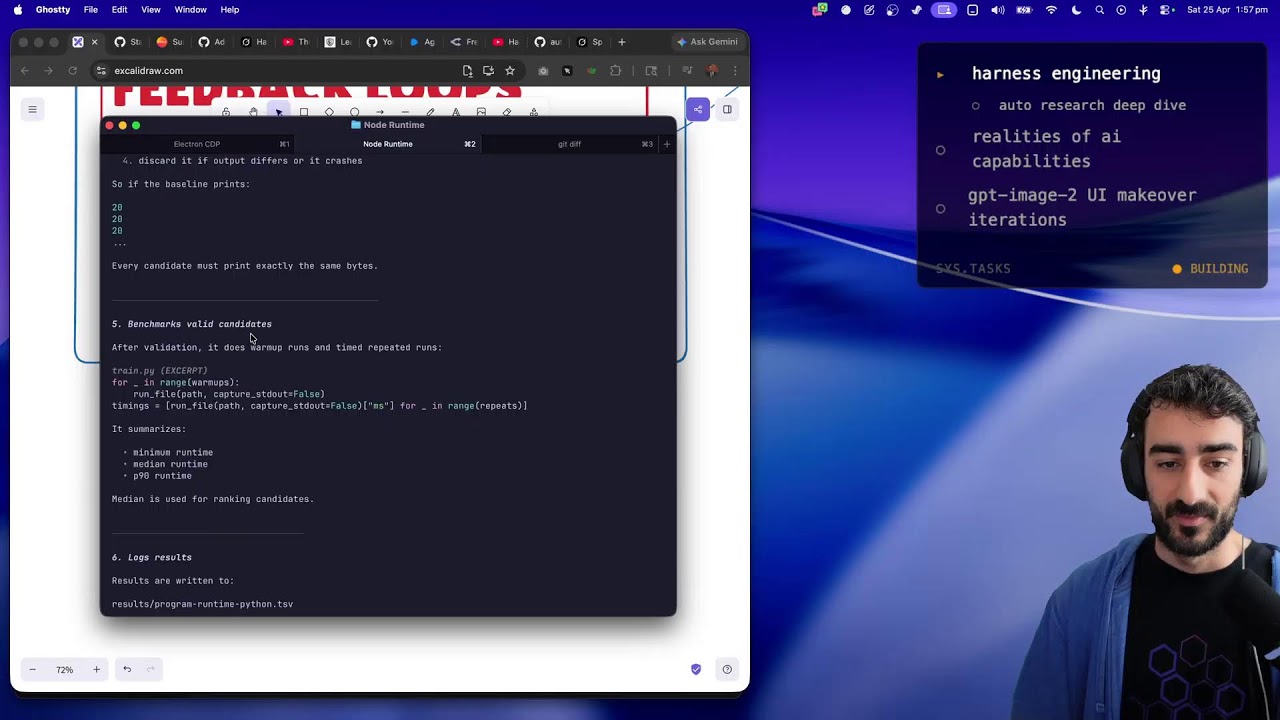Image resolution: width=1280 pixels, height=720 pixels.
Task: Open the Apple menu
Action: [x=17, y=10]
